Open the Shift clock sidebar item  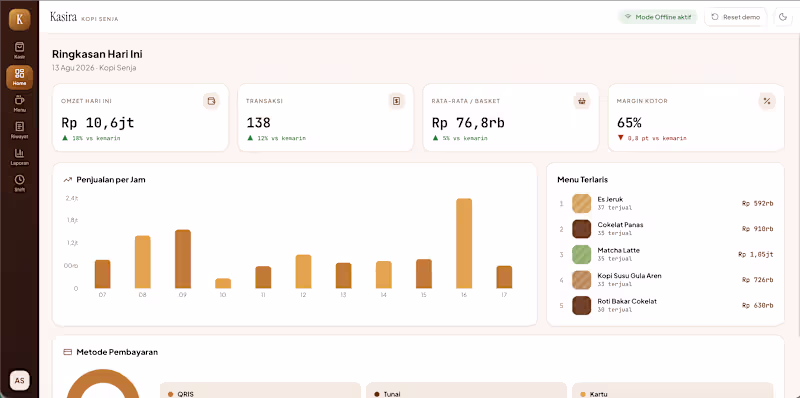tap(19, 183)
